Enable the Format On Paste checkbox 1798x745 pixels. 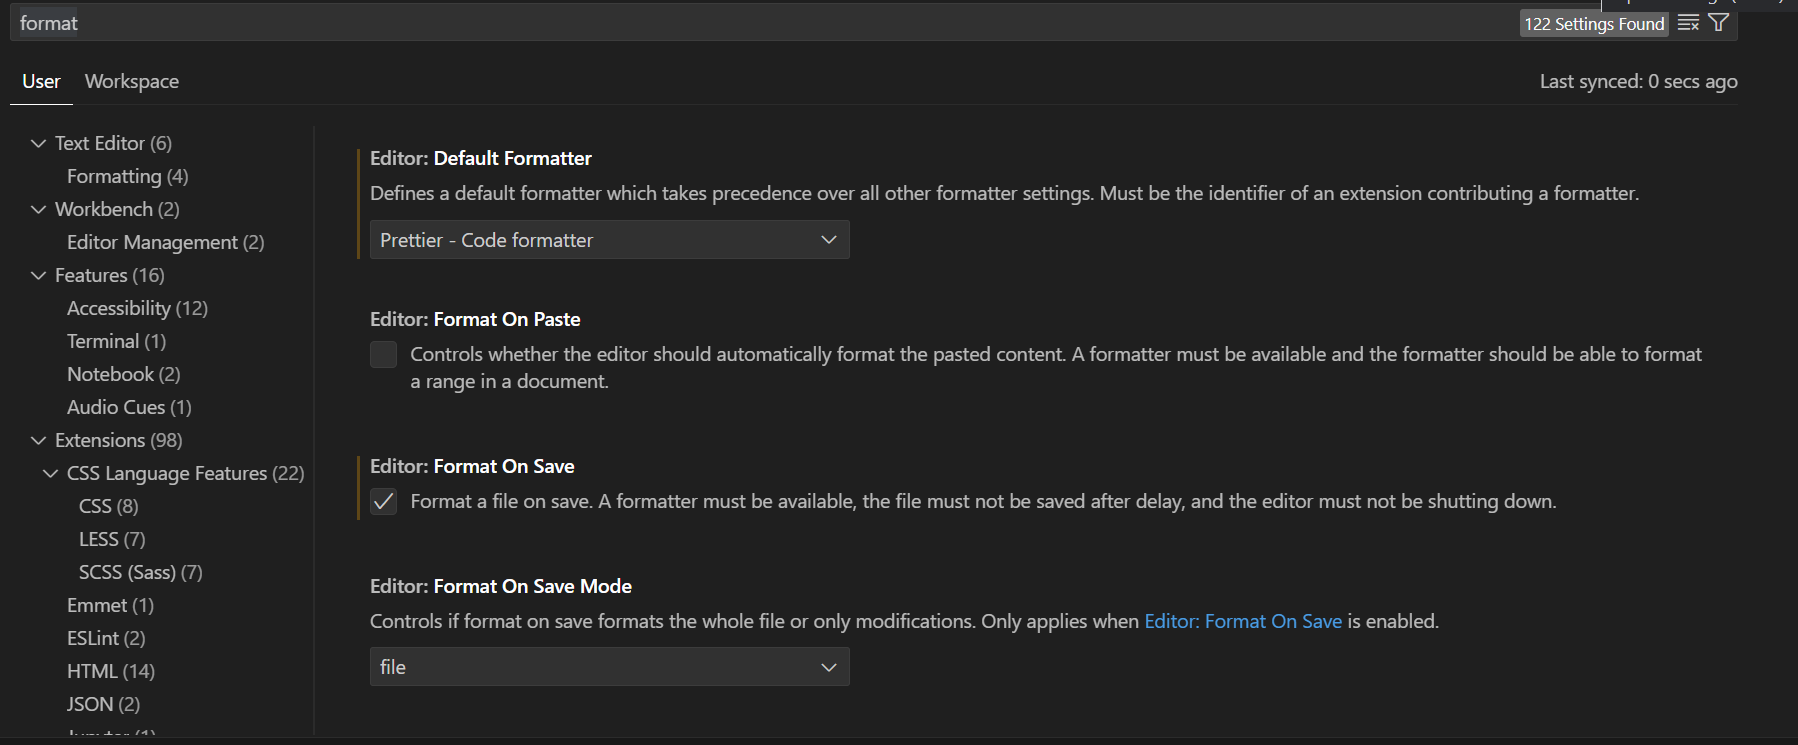pos(384,354)
